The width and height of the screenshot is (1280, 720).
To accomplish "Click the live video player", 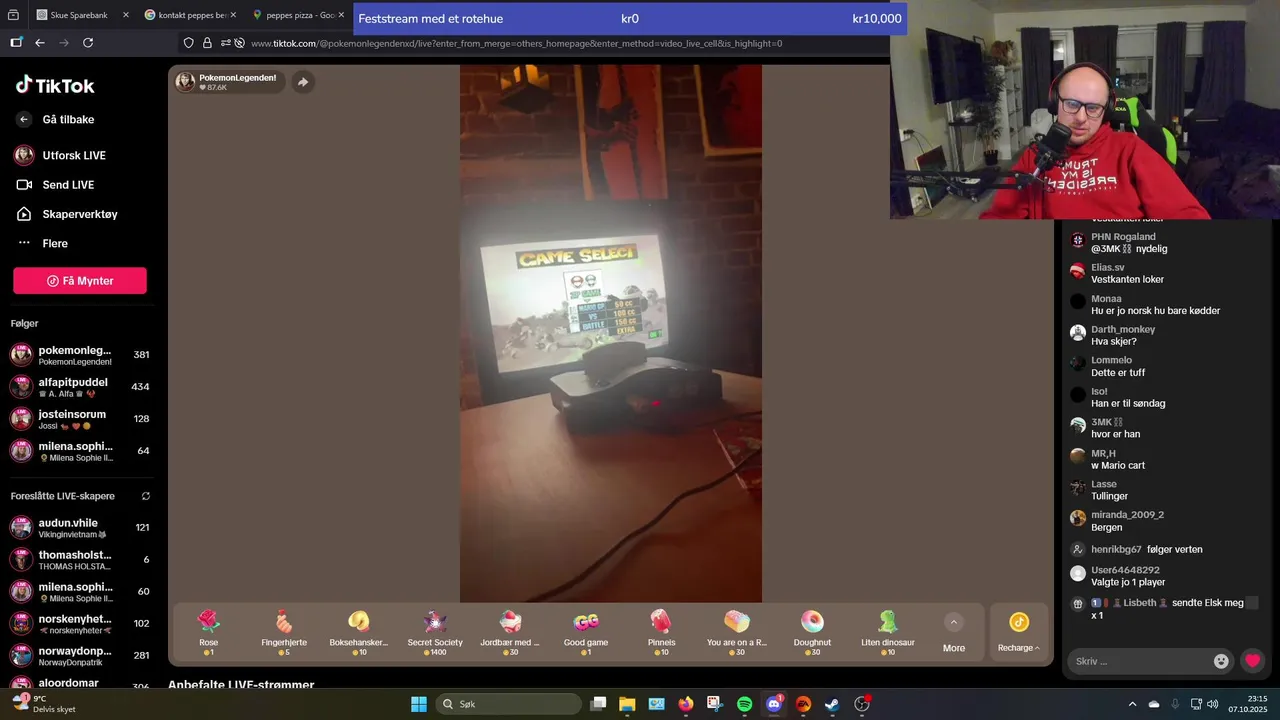I will tap(610, 333).
